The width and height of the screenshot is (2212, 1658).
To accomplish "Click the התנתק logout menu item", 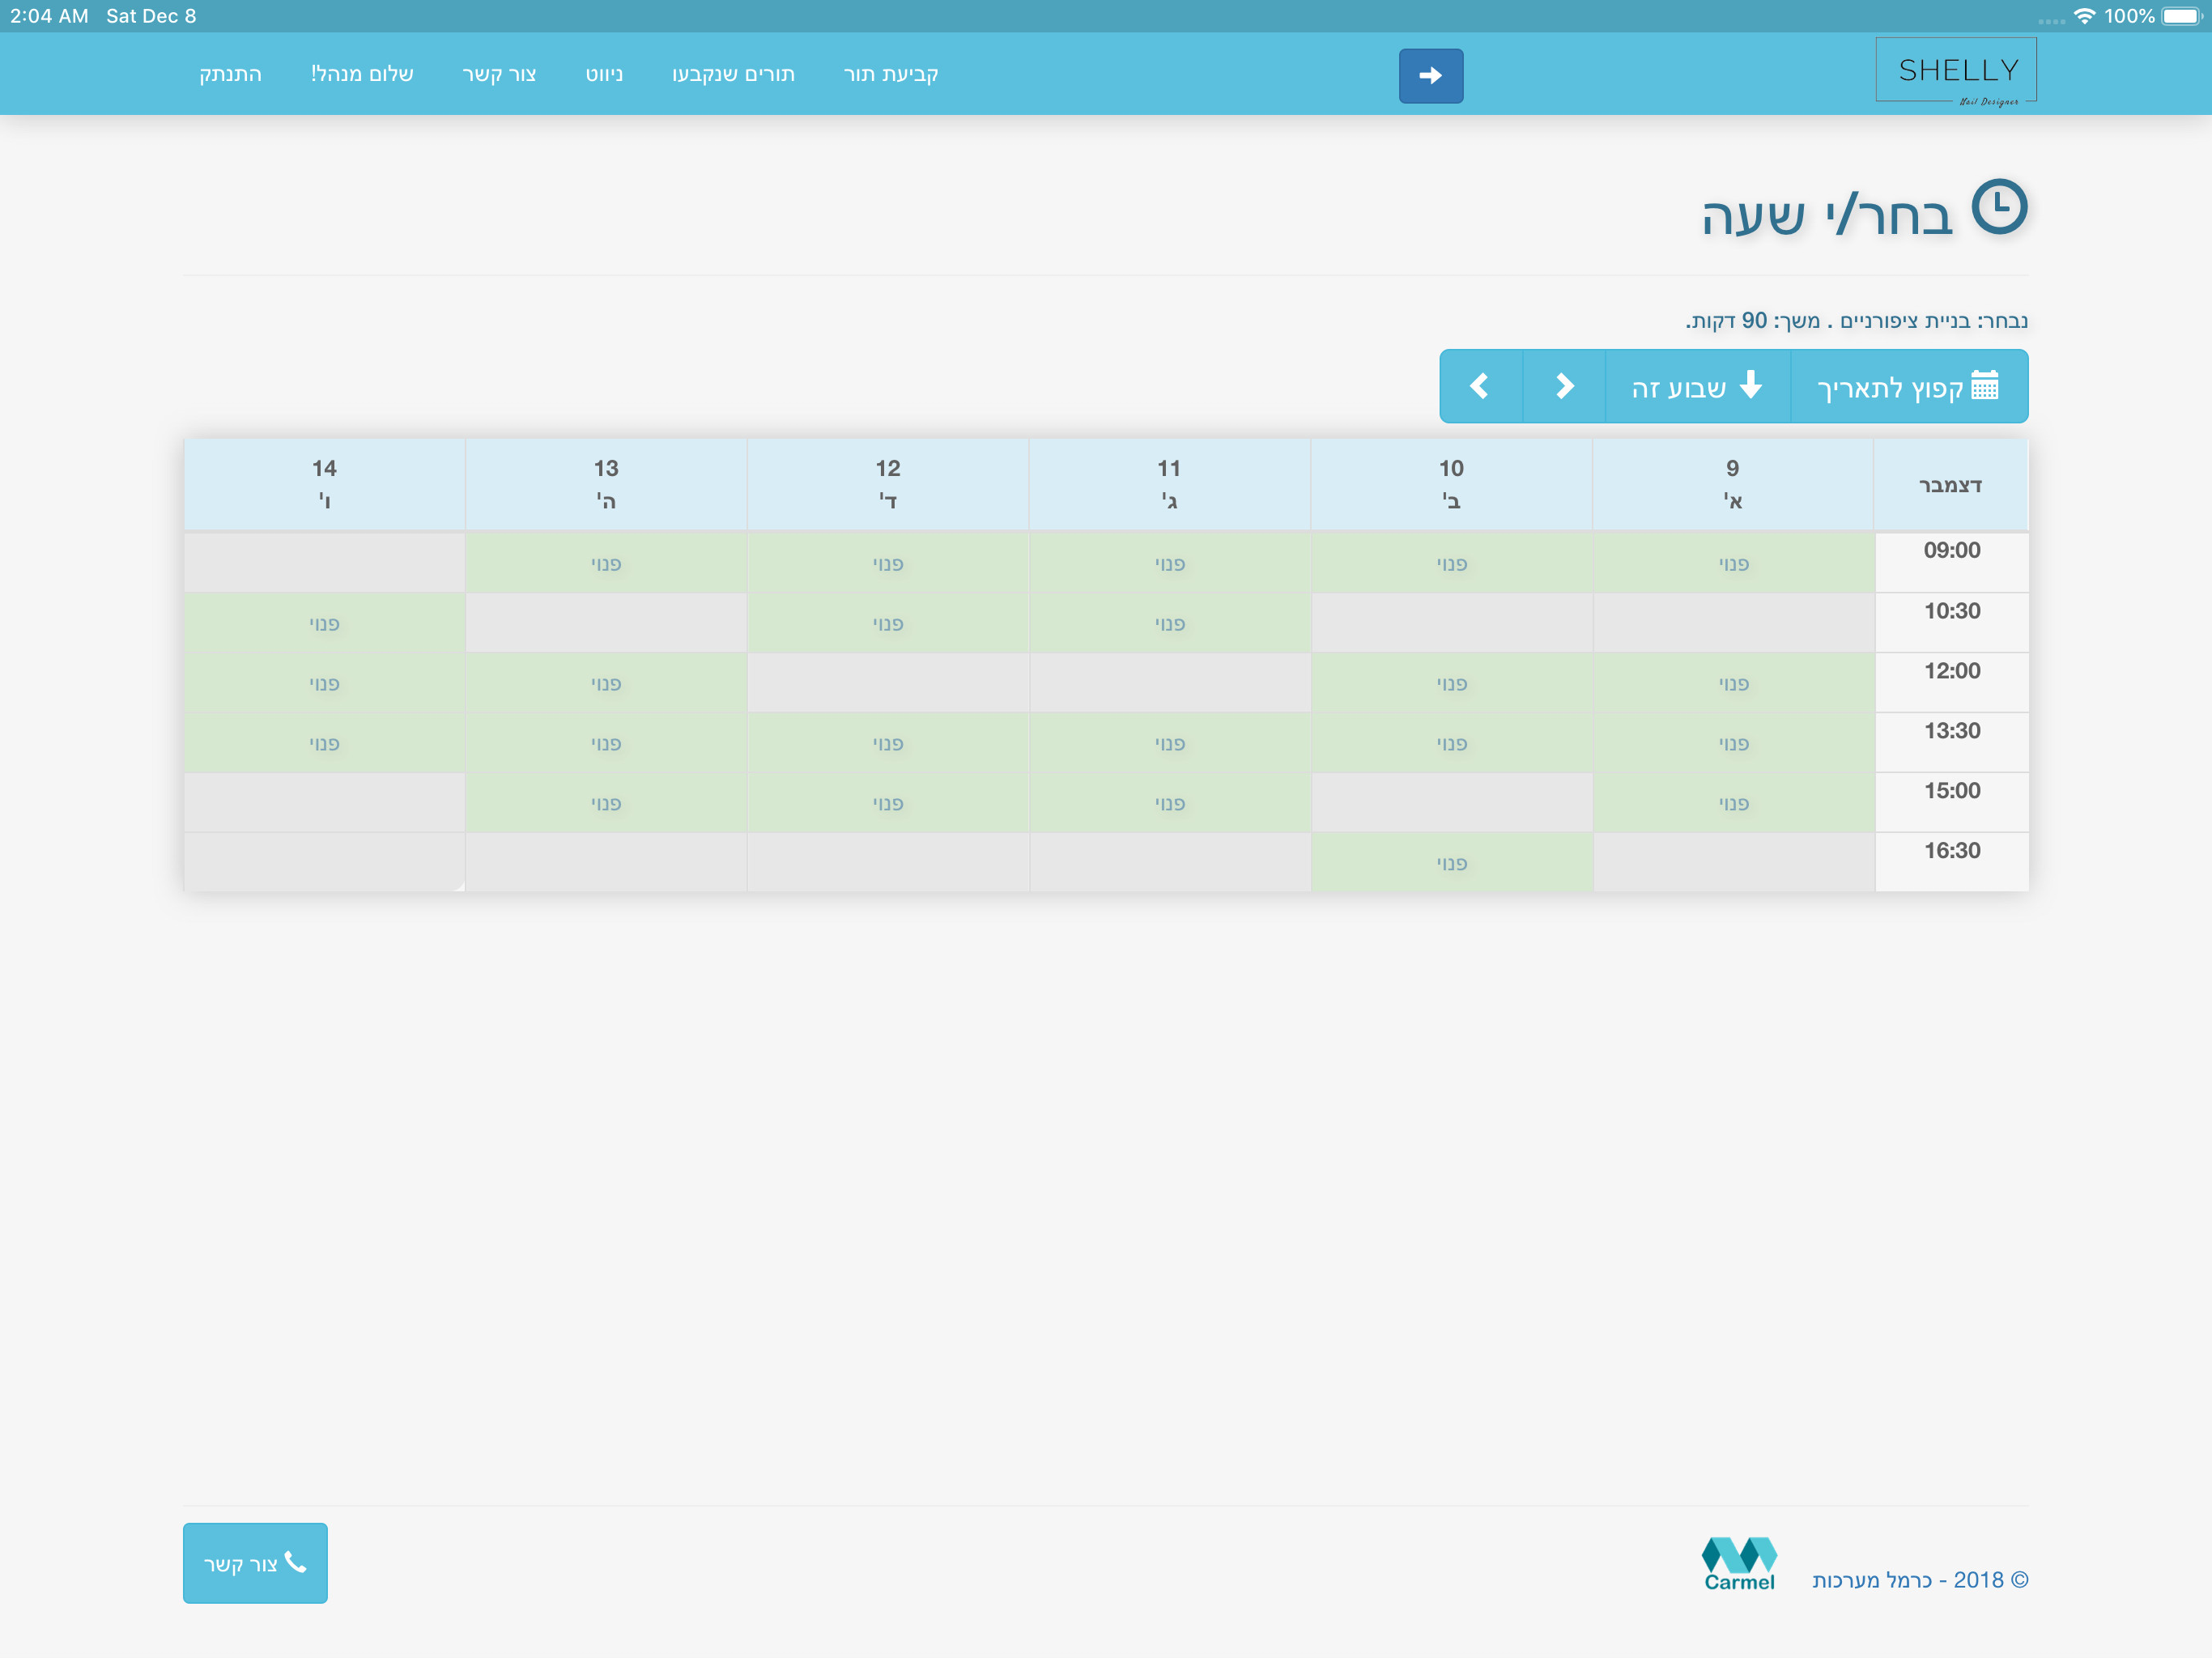I will tap(230, 74).
